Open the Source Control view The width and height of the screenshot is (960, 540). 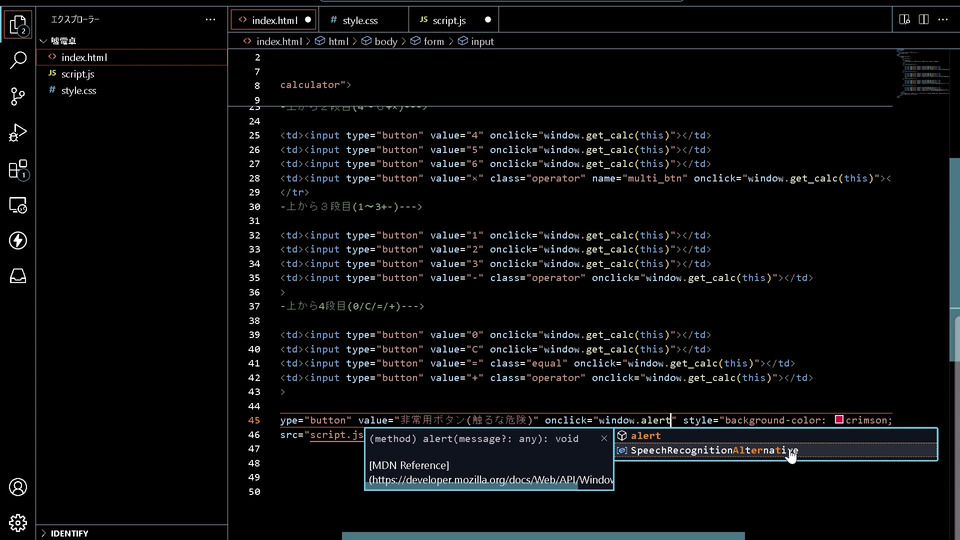coord(18,96)
